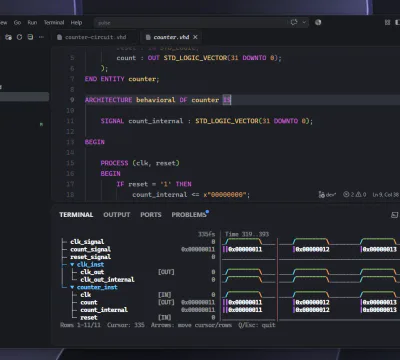
Task: Collapse the counter_inst tree node
Action: pos(72,287)
